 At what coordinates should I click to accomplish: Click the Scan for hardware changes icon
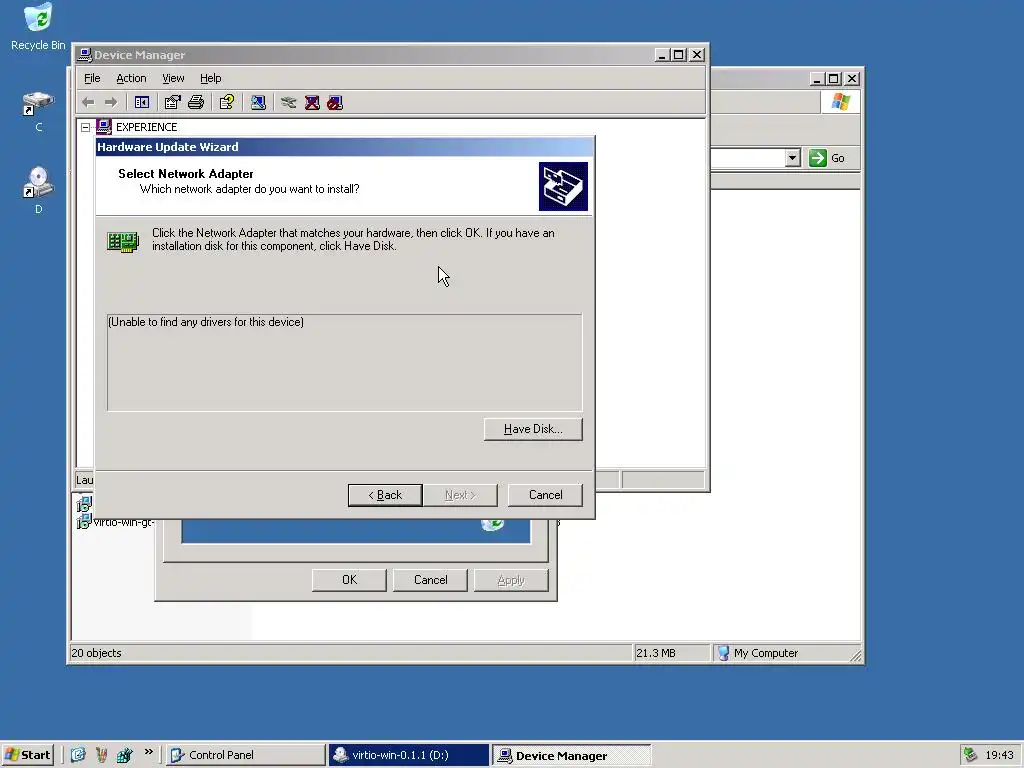tap(258, 103)
